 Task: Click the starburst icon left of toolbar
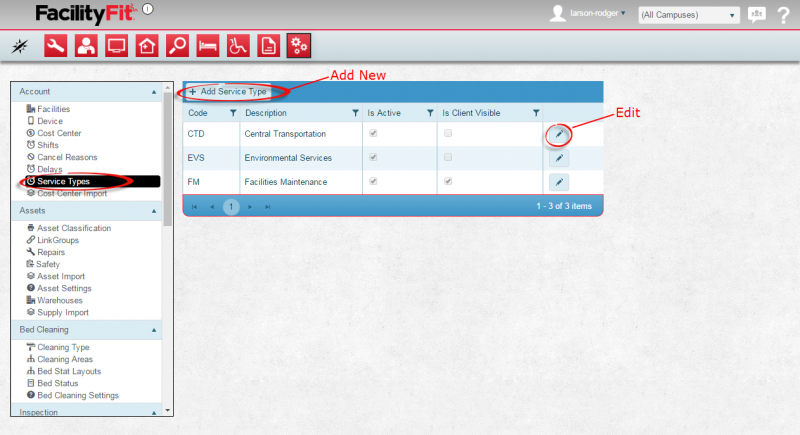(20, 46)
